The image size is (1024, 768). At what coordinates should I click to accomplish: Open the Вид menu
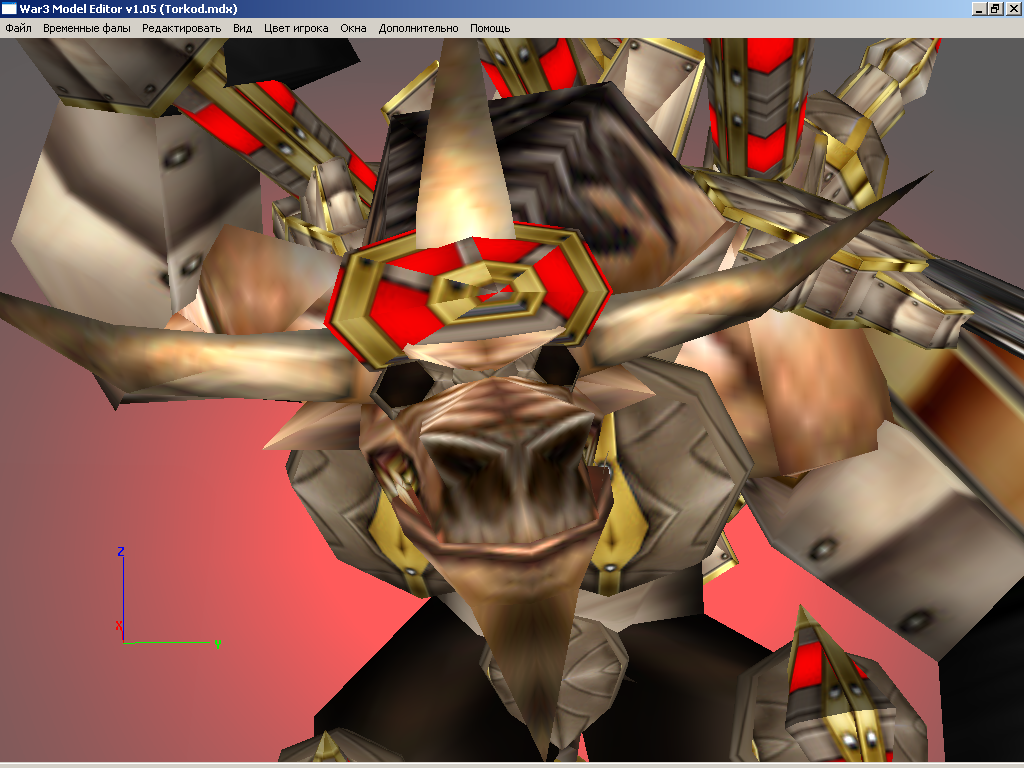[242, 28]
